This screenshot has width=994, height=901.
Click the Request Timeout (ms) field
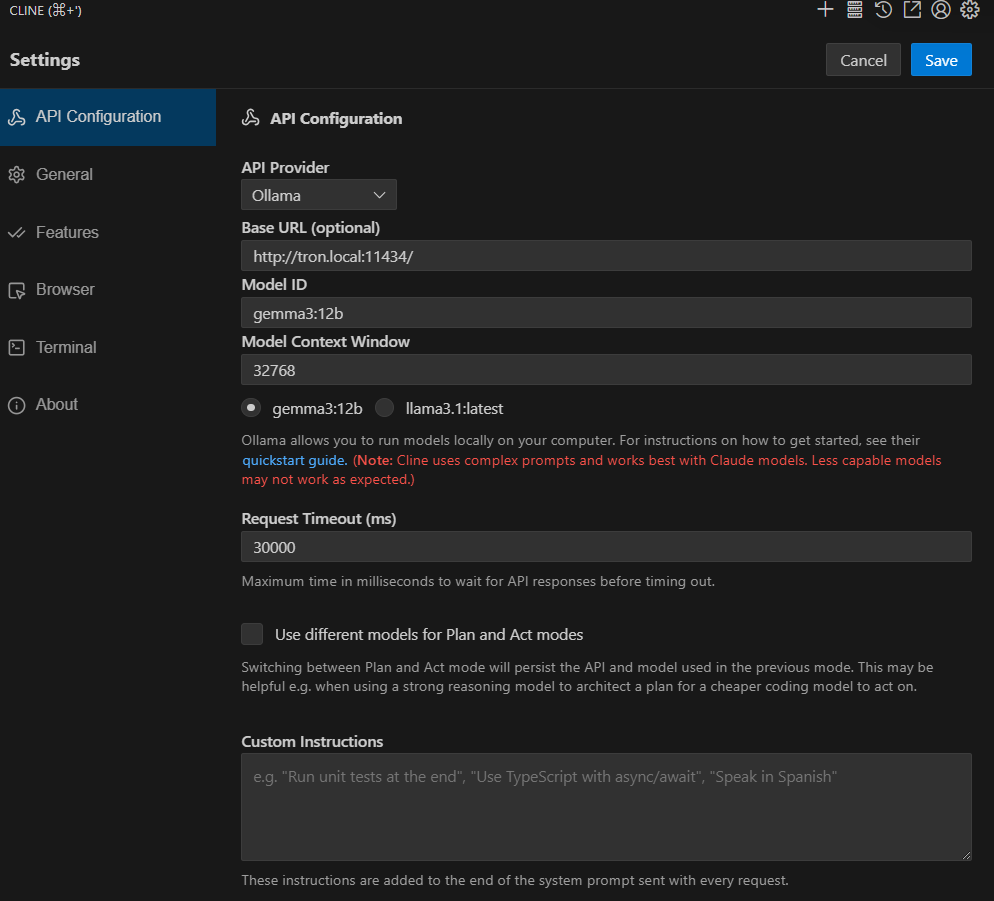[606, 547]
